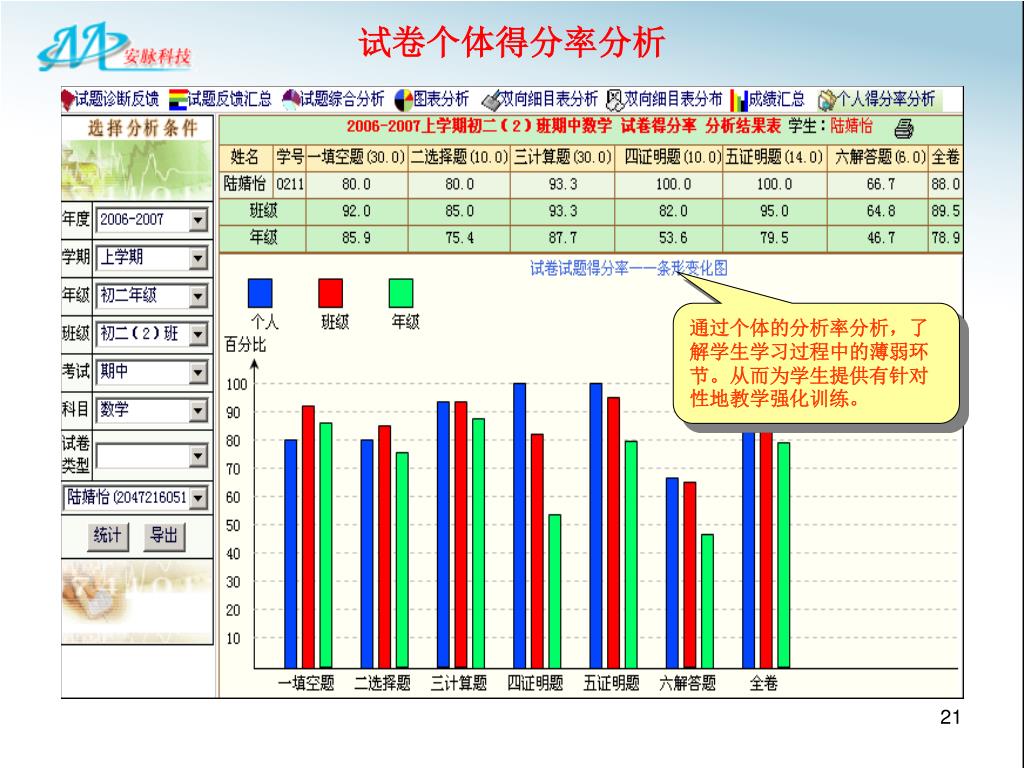Click the 选择分析条件 panel heading
This screenshot has width=1024, height=768.
coord(142,128)
